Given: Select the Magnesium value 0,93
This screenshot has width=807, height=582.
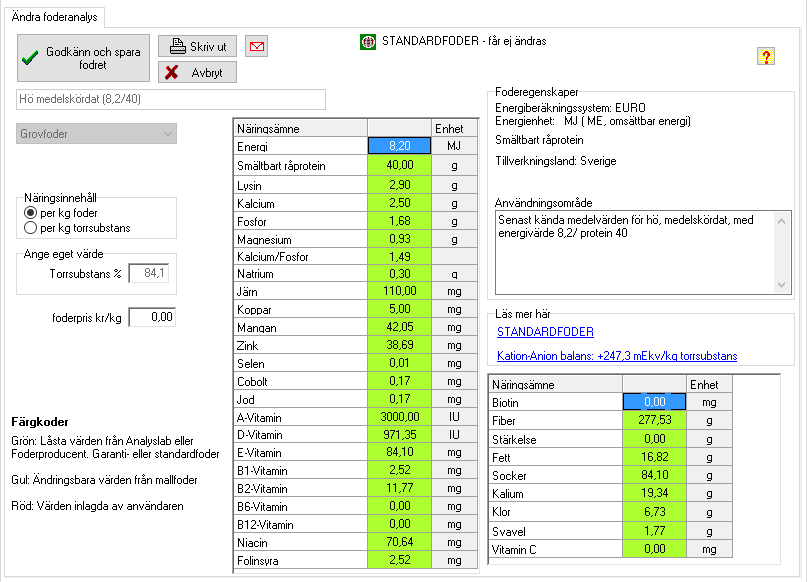Looking at the screenshot, I should click(x=399, y=239).
